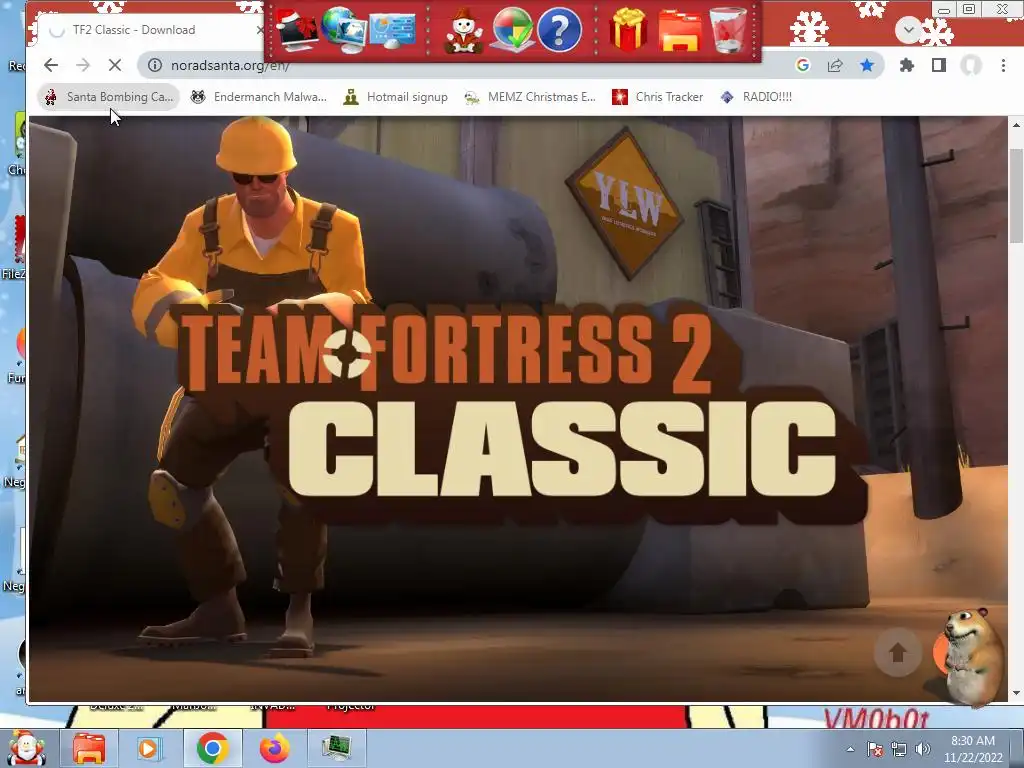
Task: Open the RADIO!!!! bookmark
Action: pyautogui.click(x=756, y=97)
